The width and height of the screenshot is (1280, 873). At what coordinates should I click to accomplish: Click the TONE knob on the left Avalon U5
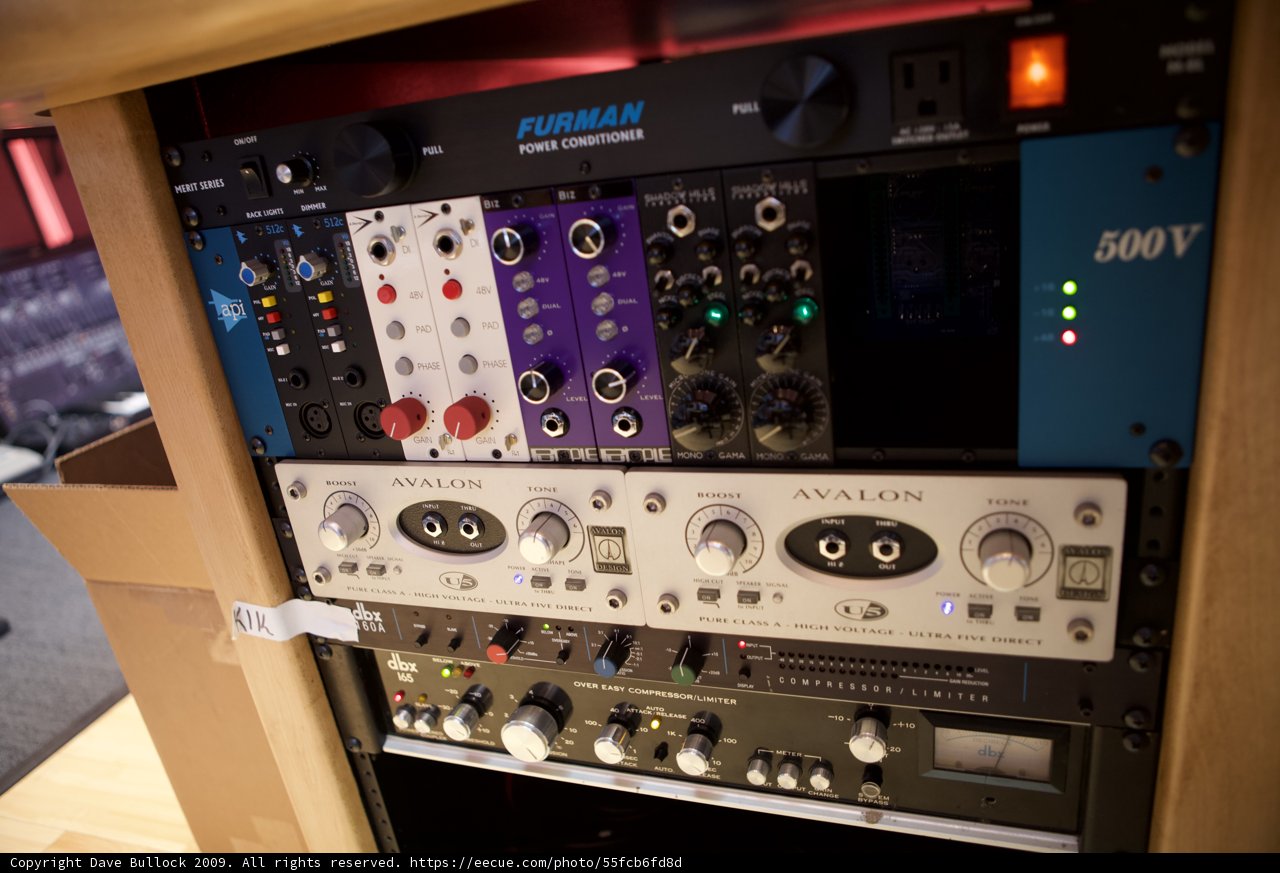(x=543, y=537)
